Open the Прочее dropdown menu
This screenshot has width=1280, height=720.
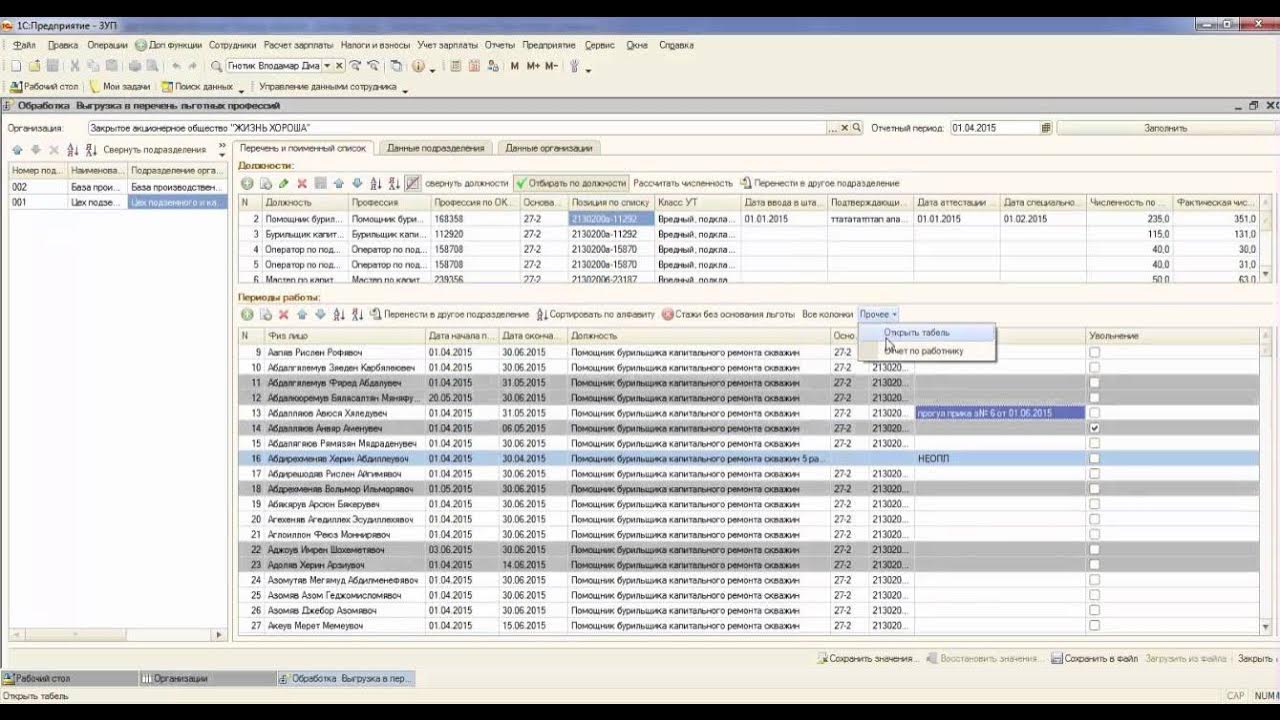pos(878,314)
